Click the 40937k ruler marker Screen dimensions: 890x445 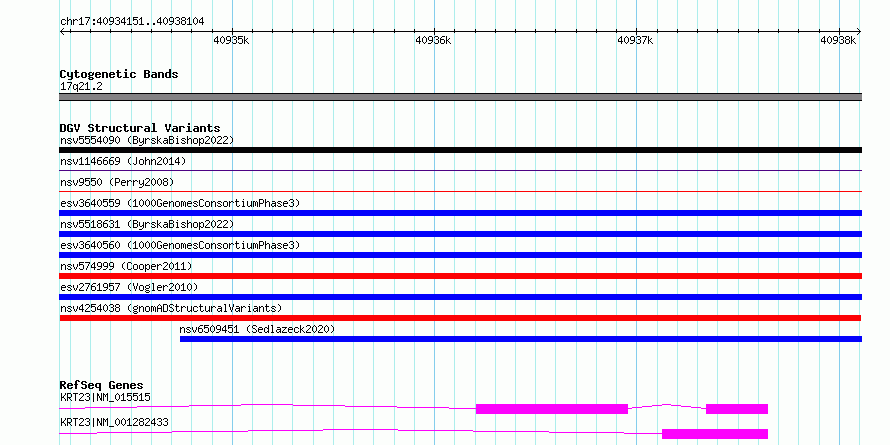(635, 40)
